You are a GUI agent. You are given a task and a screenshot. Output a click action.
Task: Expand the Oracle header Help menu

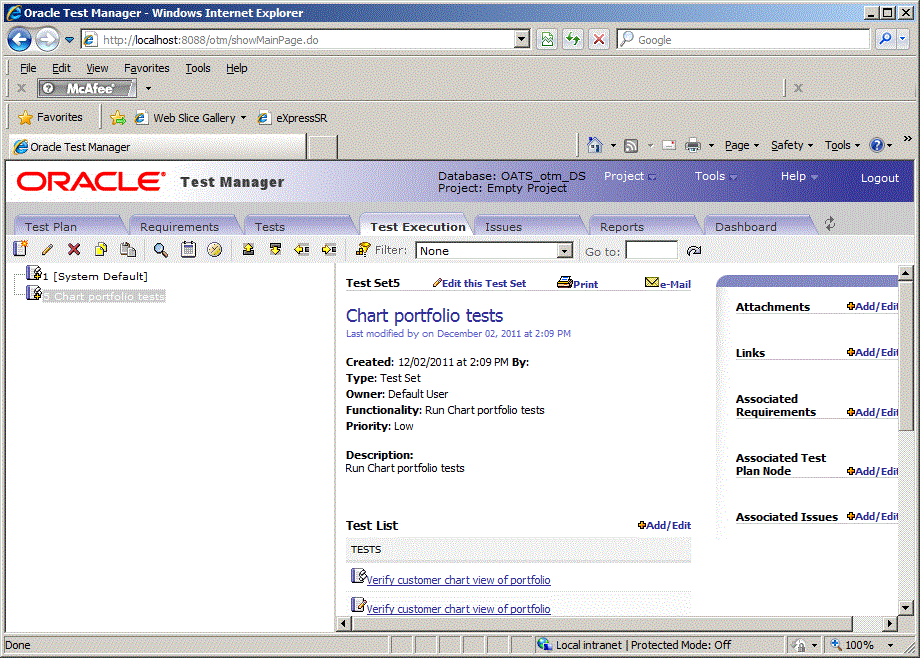799,176
